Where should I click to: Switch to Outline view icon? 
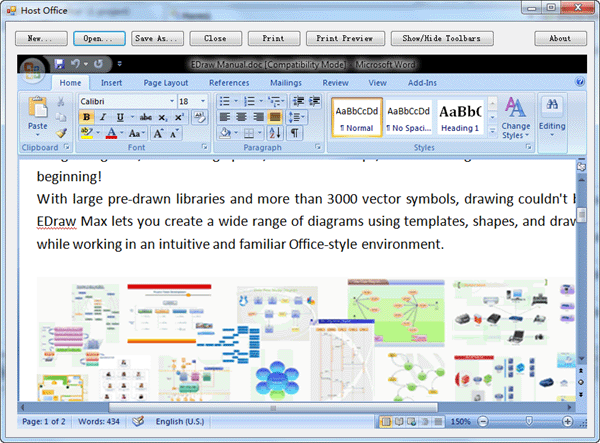pos(425,422)
